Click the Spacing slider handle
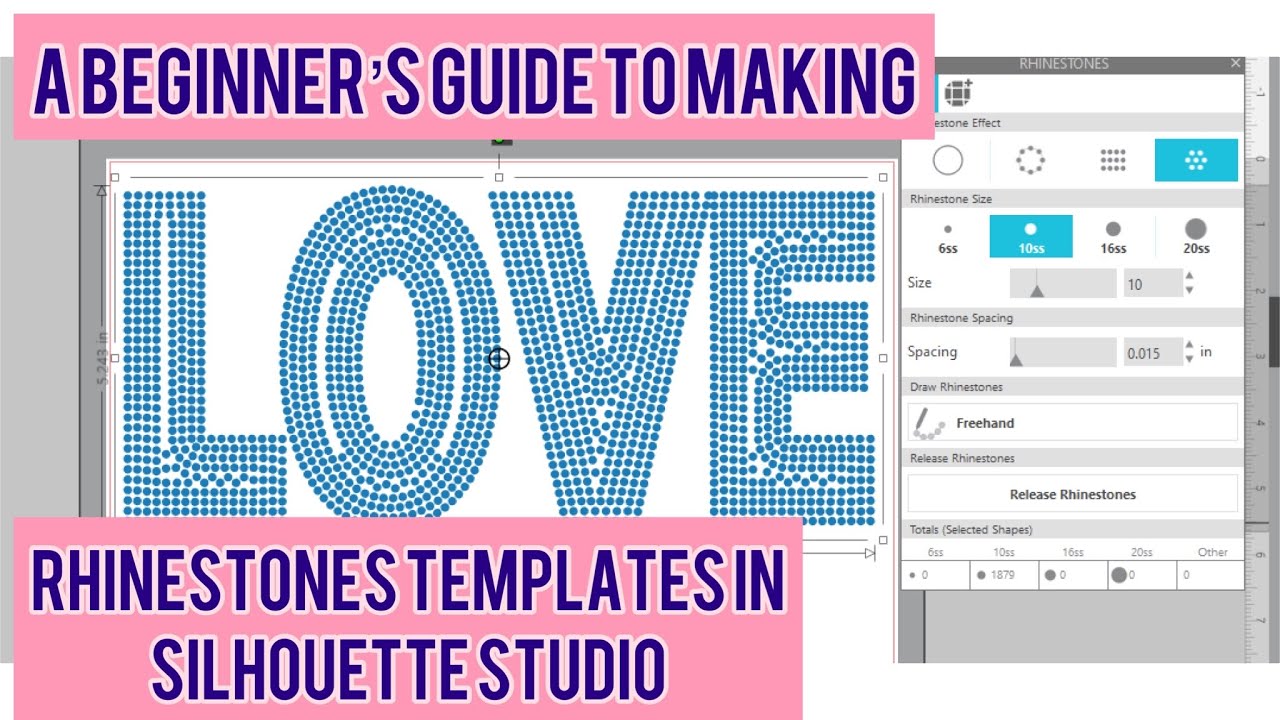The image size is (1280, 720). click(x=1016, y=358)
